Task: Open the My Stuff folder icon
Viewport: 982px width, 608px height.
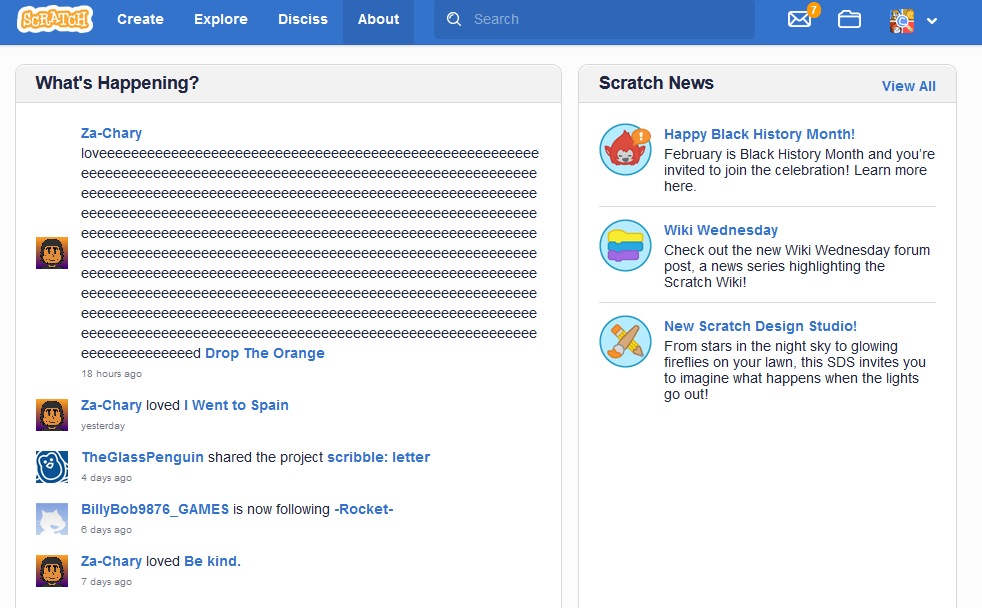Action: [x=849, y=19]
